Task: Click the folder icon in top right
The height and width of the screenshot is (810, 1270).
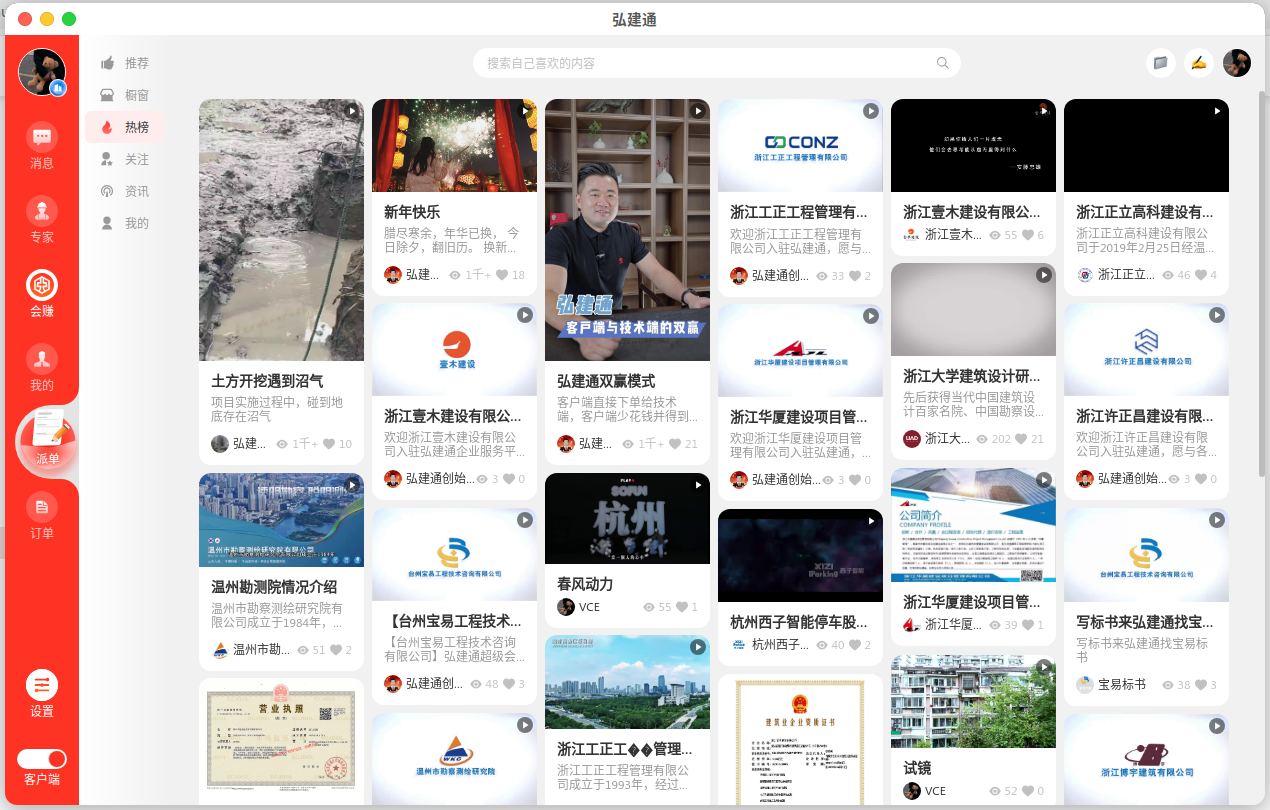Action: [1160, 63]
